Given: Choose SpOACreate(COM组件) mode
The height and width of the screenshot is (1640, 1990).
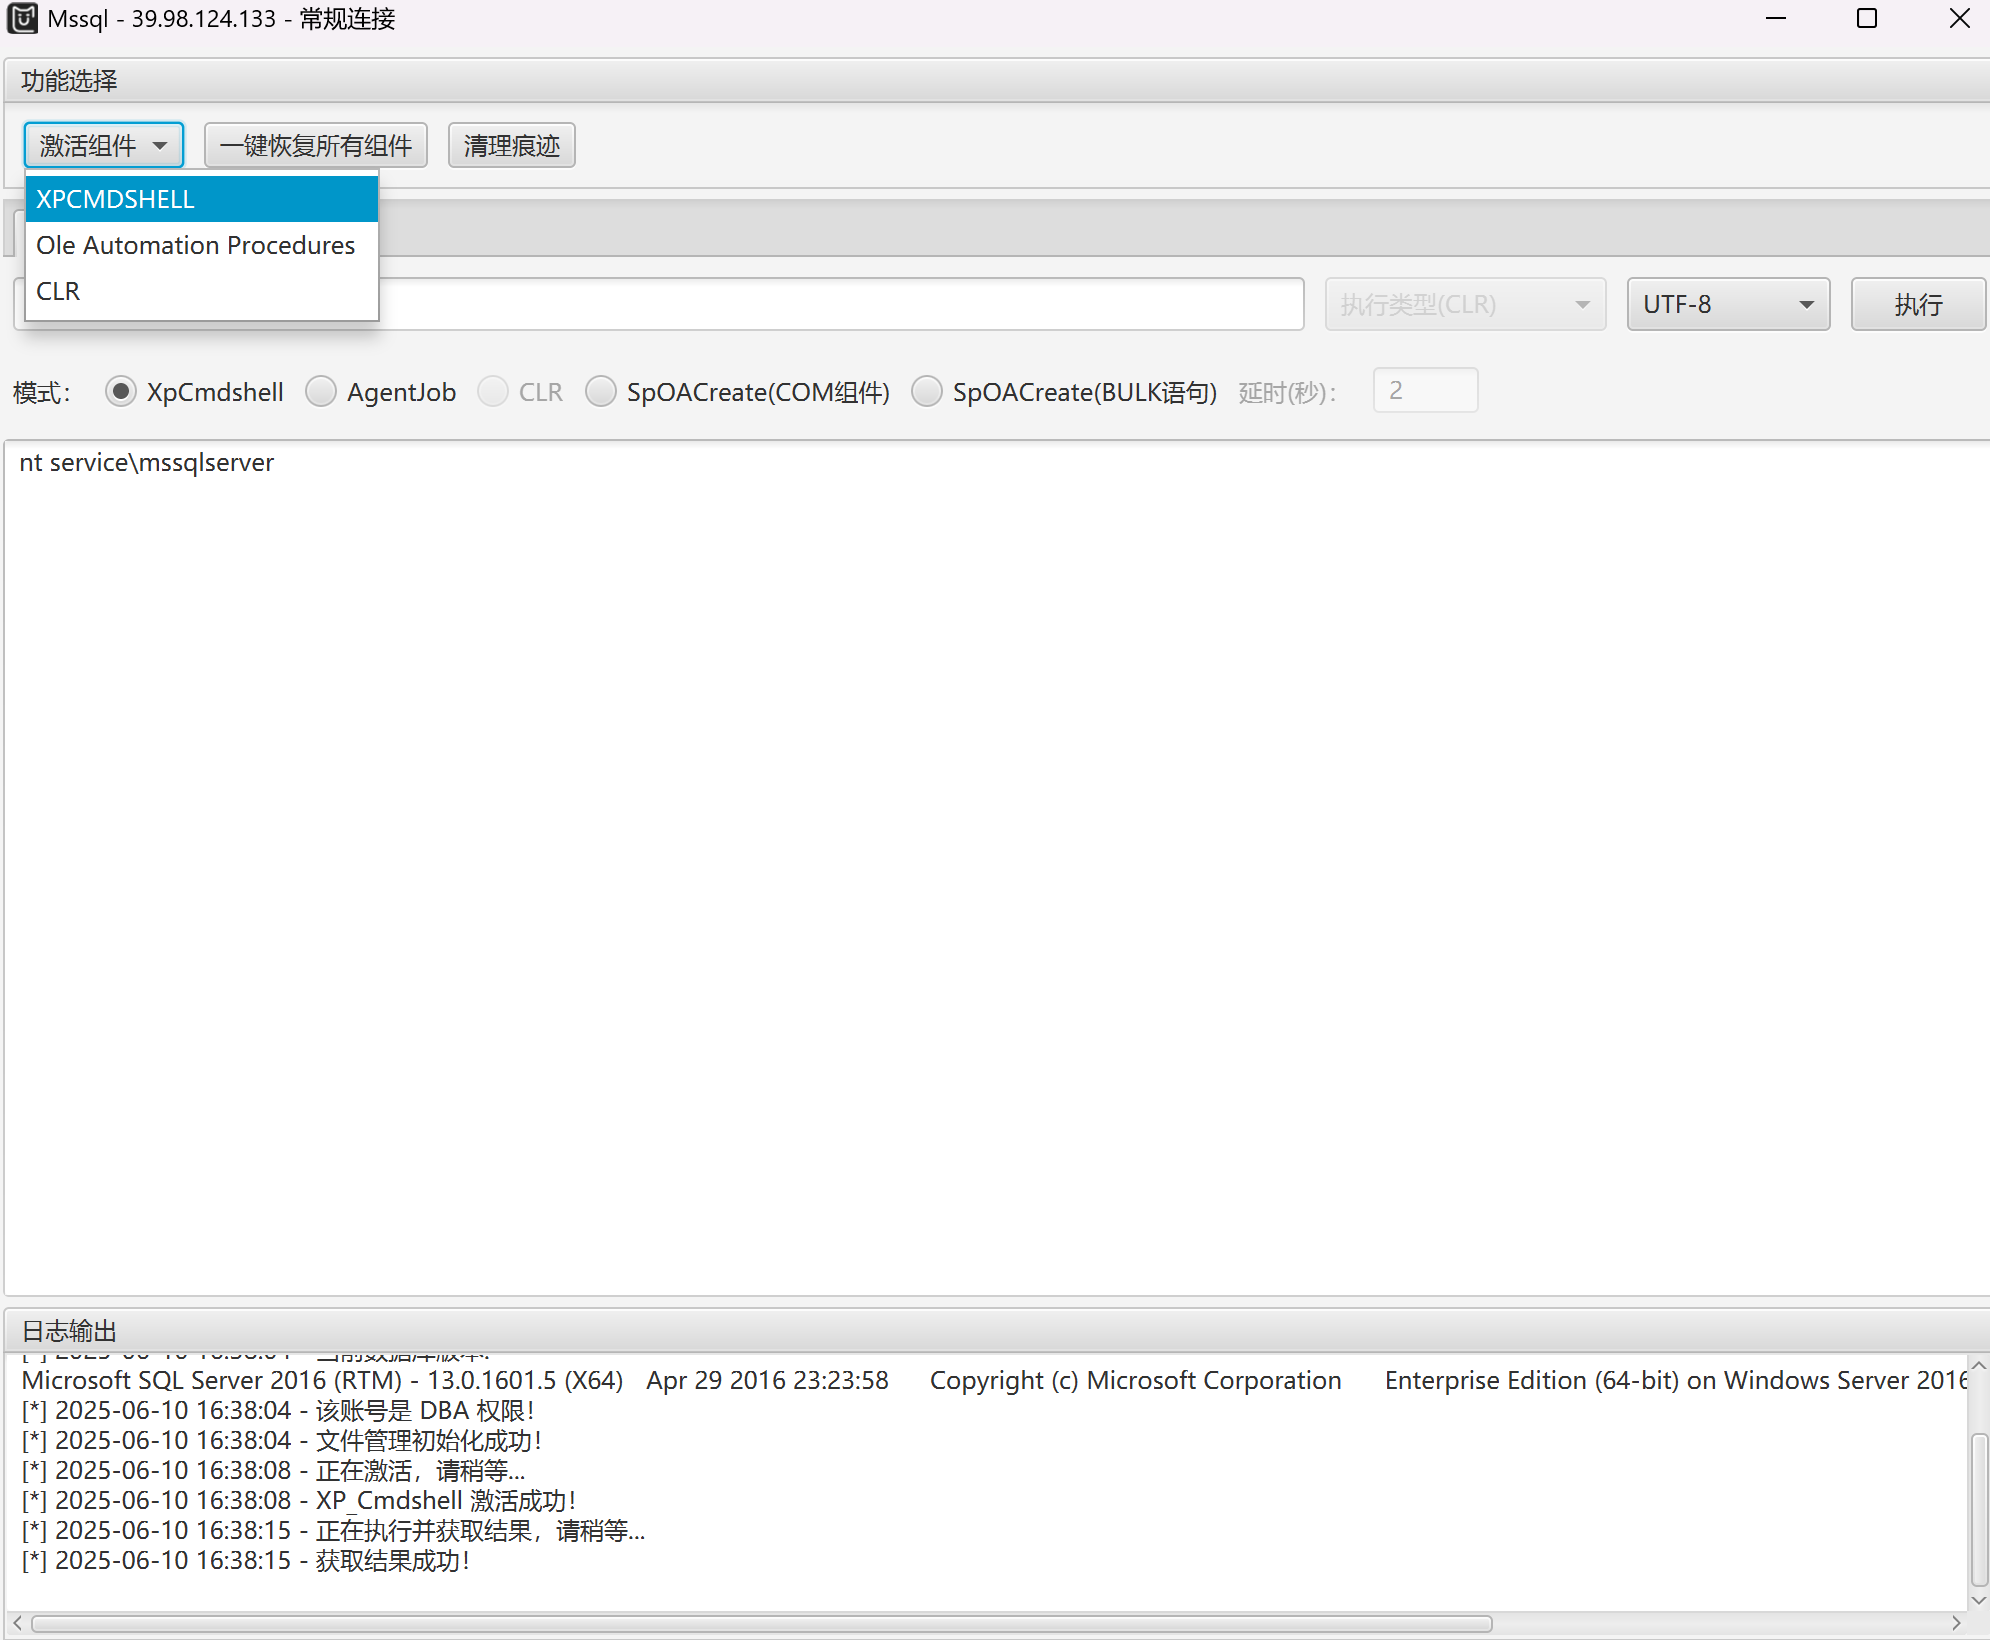Looking at the screenshot, I should 601,392.
